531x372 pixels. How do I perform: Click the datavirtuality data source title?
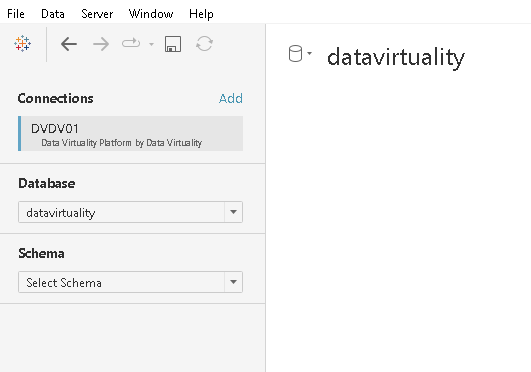396,57
